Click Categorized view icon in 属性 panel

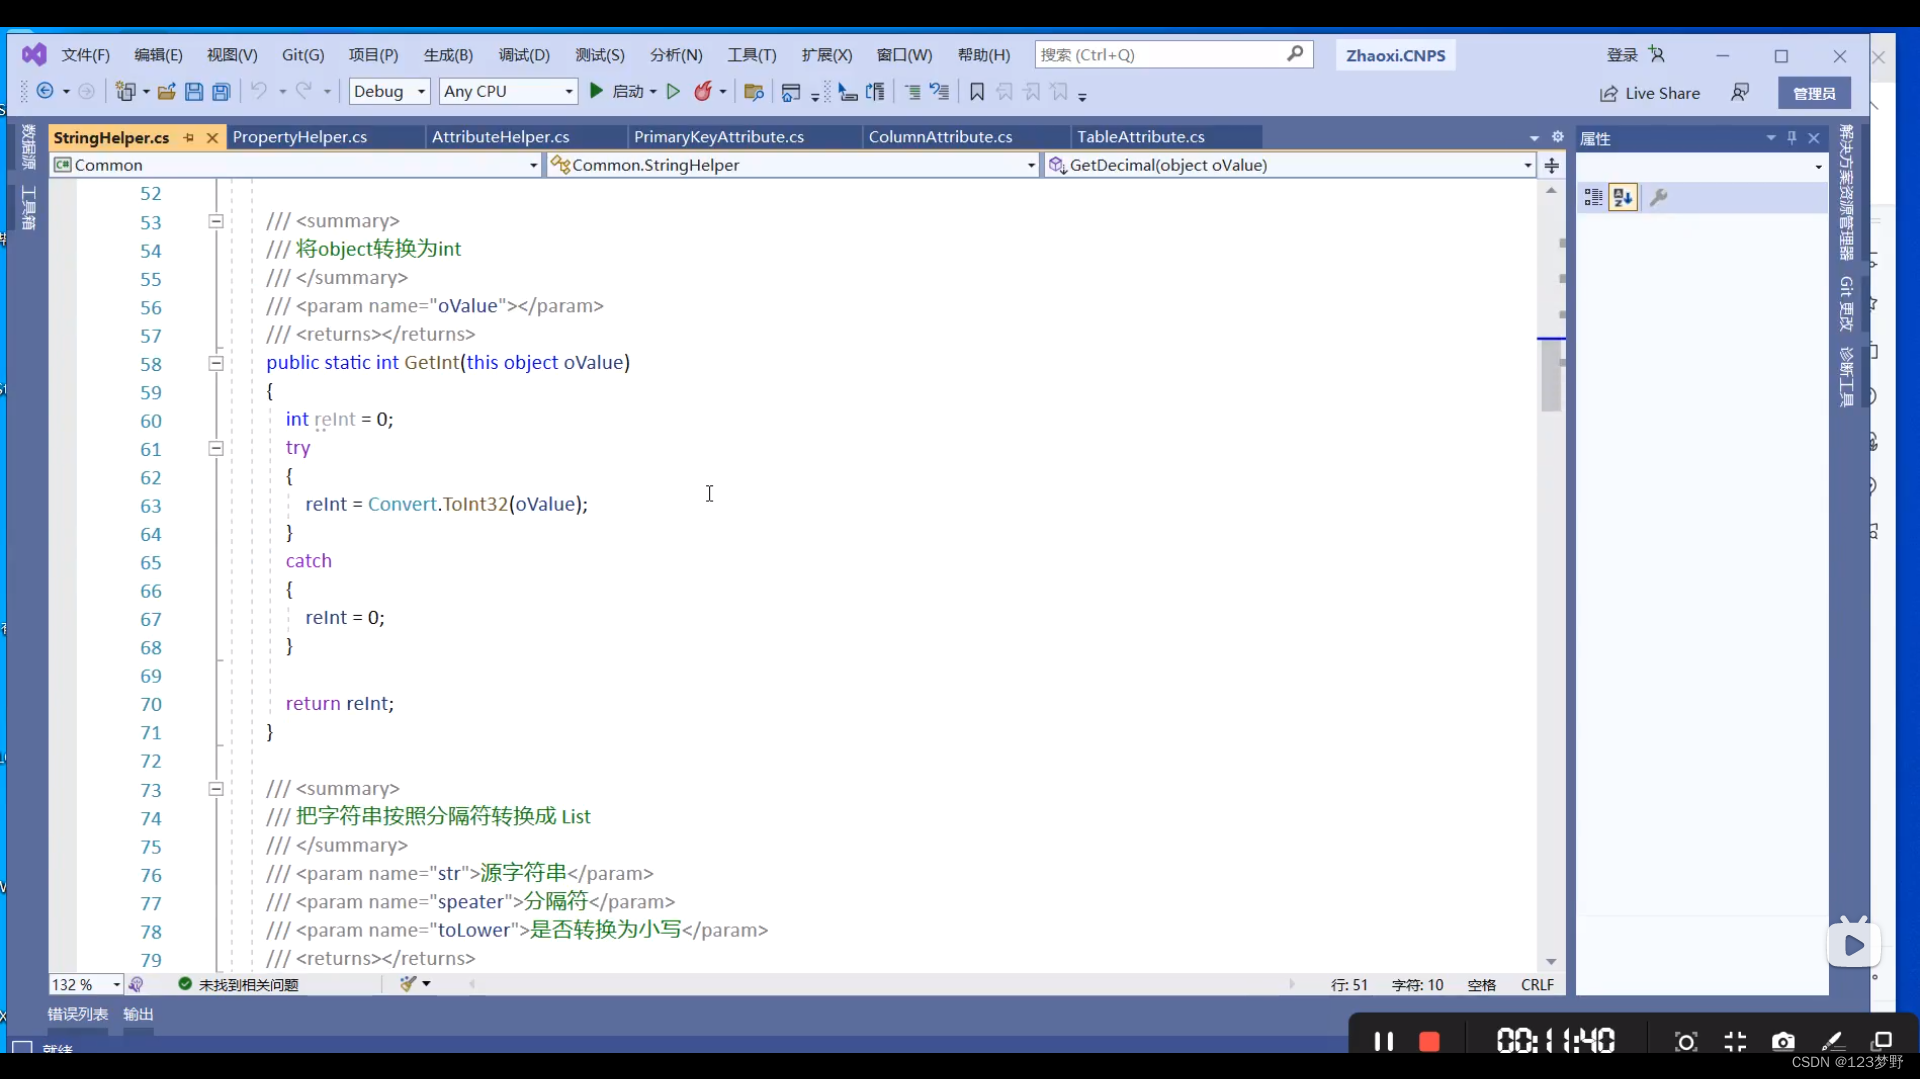1593,197
